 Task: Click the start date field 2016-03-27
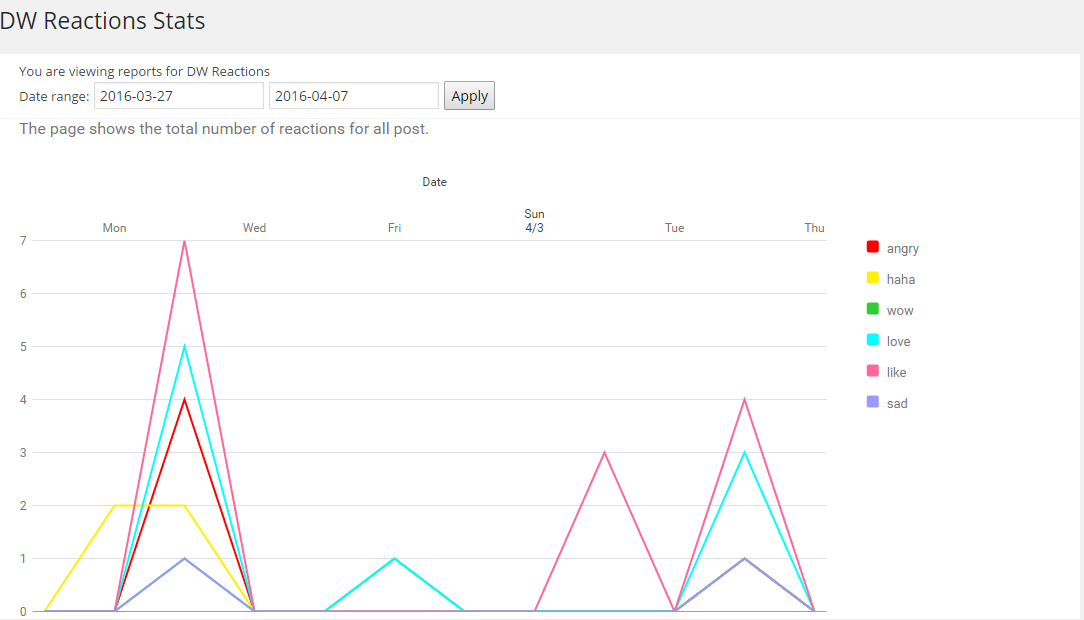[179, 96]
